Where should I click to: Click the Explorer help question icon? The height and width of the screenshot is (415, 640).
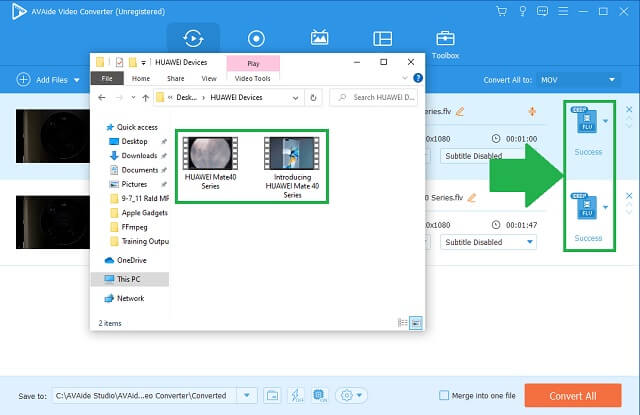point(418,78)
